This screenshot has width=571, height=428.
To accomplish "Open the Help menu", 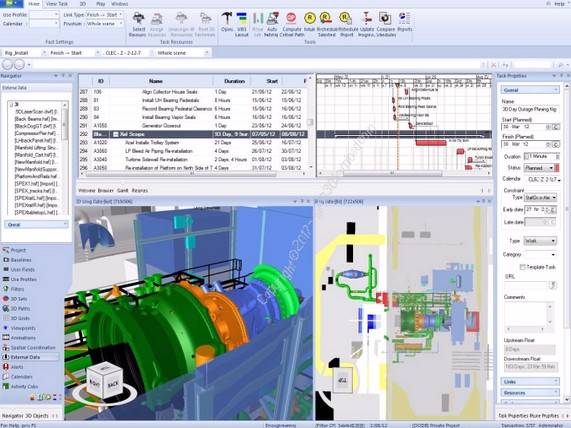I will (x=559, y=4).
